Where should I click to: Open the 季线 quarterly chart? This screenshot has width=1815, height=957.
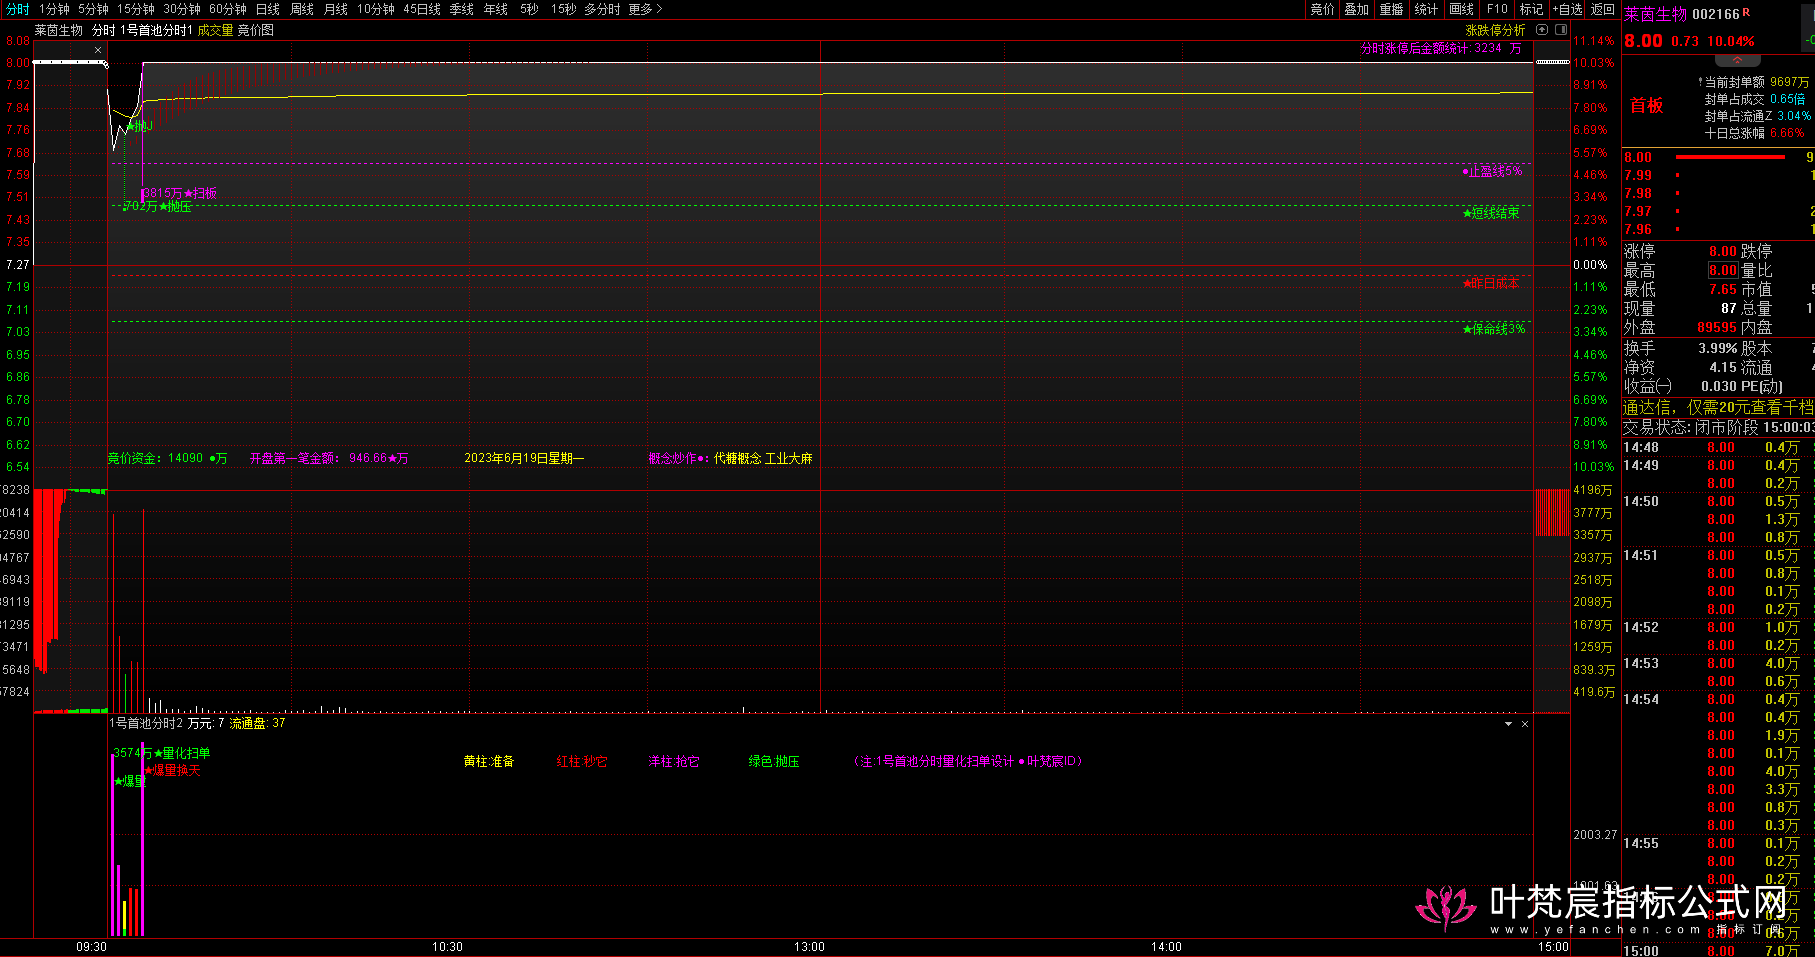462,9
